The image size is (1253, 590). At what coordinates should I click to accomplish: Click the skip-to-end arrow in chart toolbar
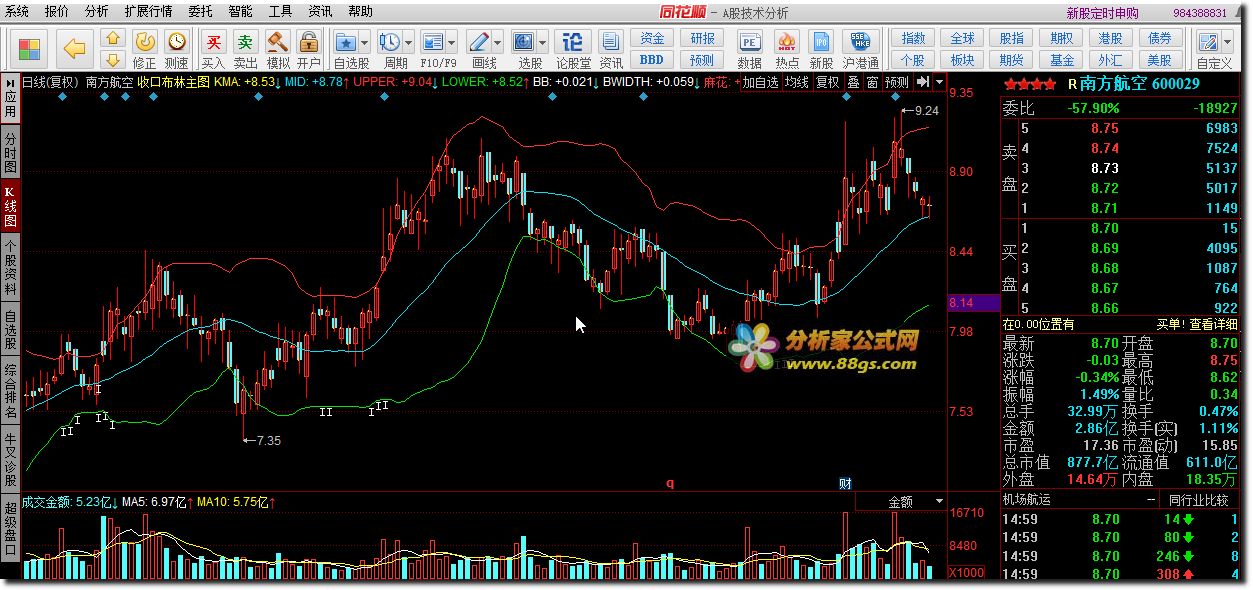click(x=924, y=82)
